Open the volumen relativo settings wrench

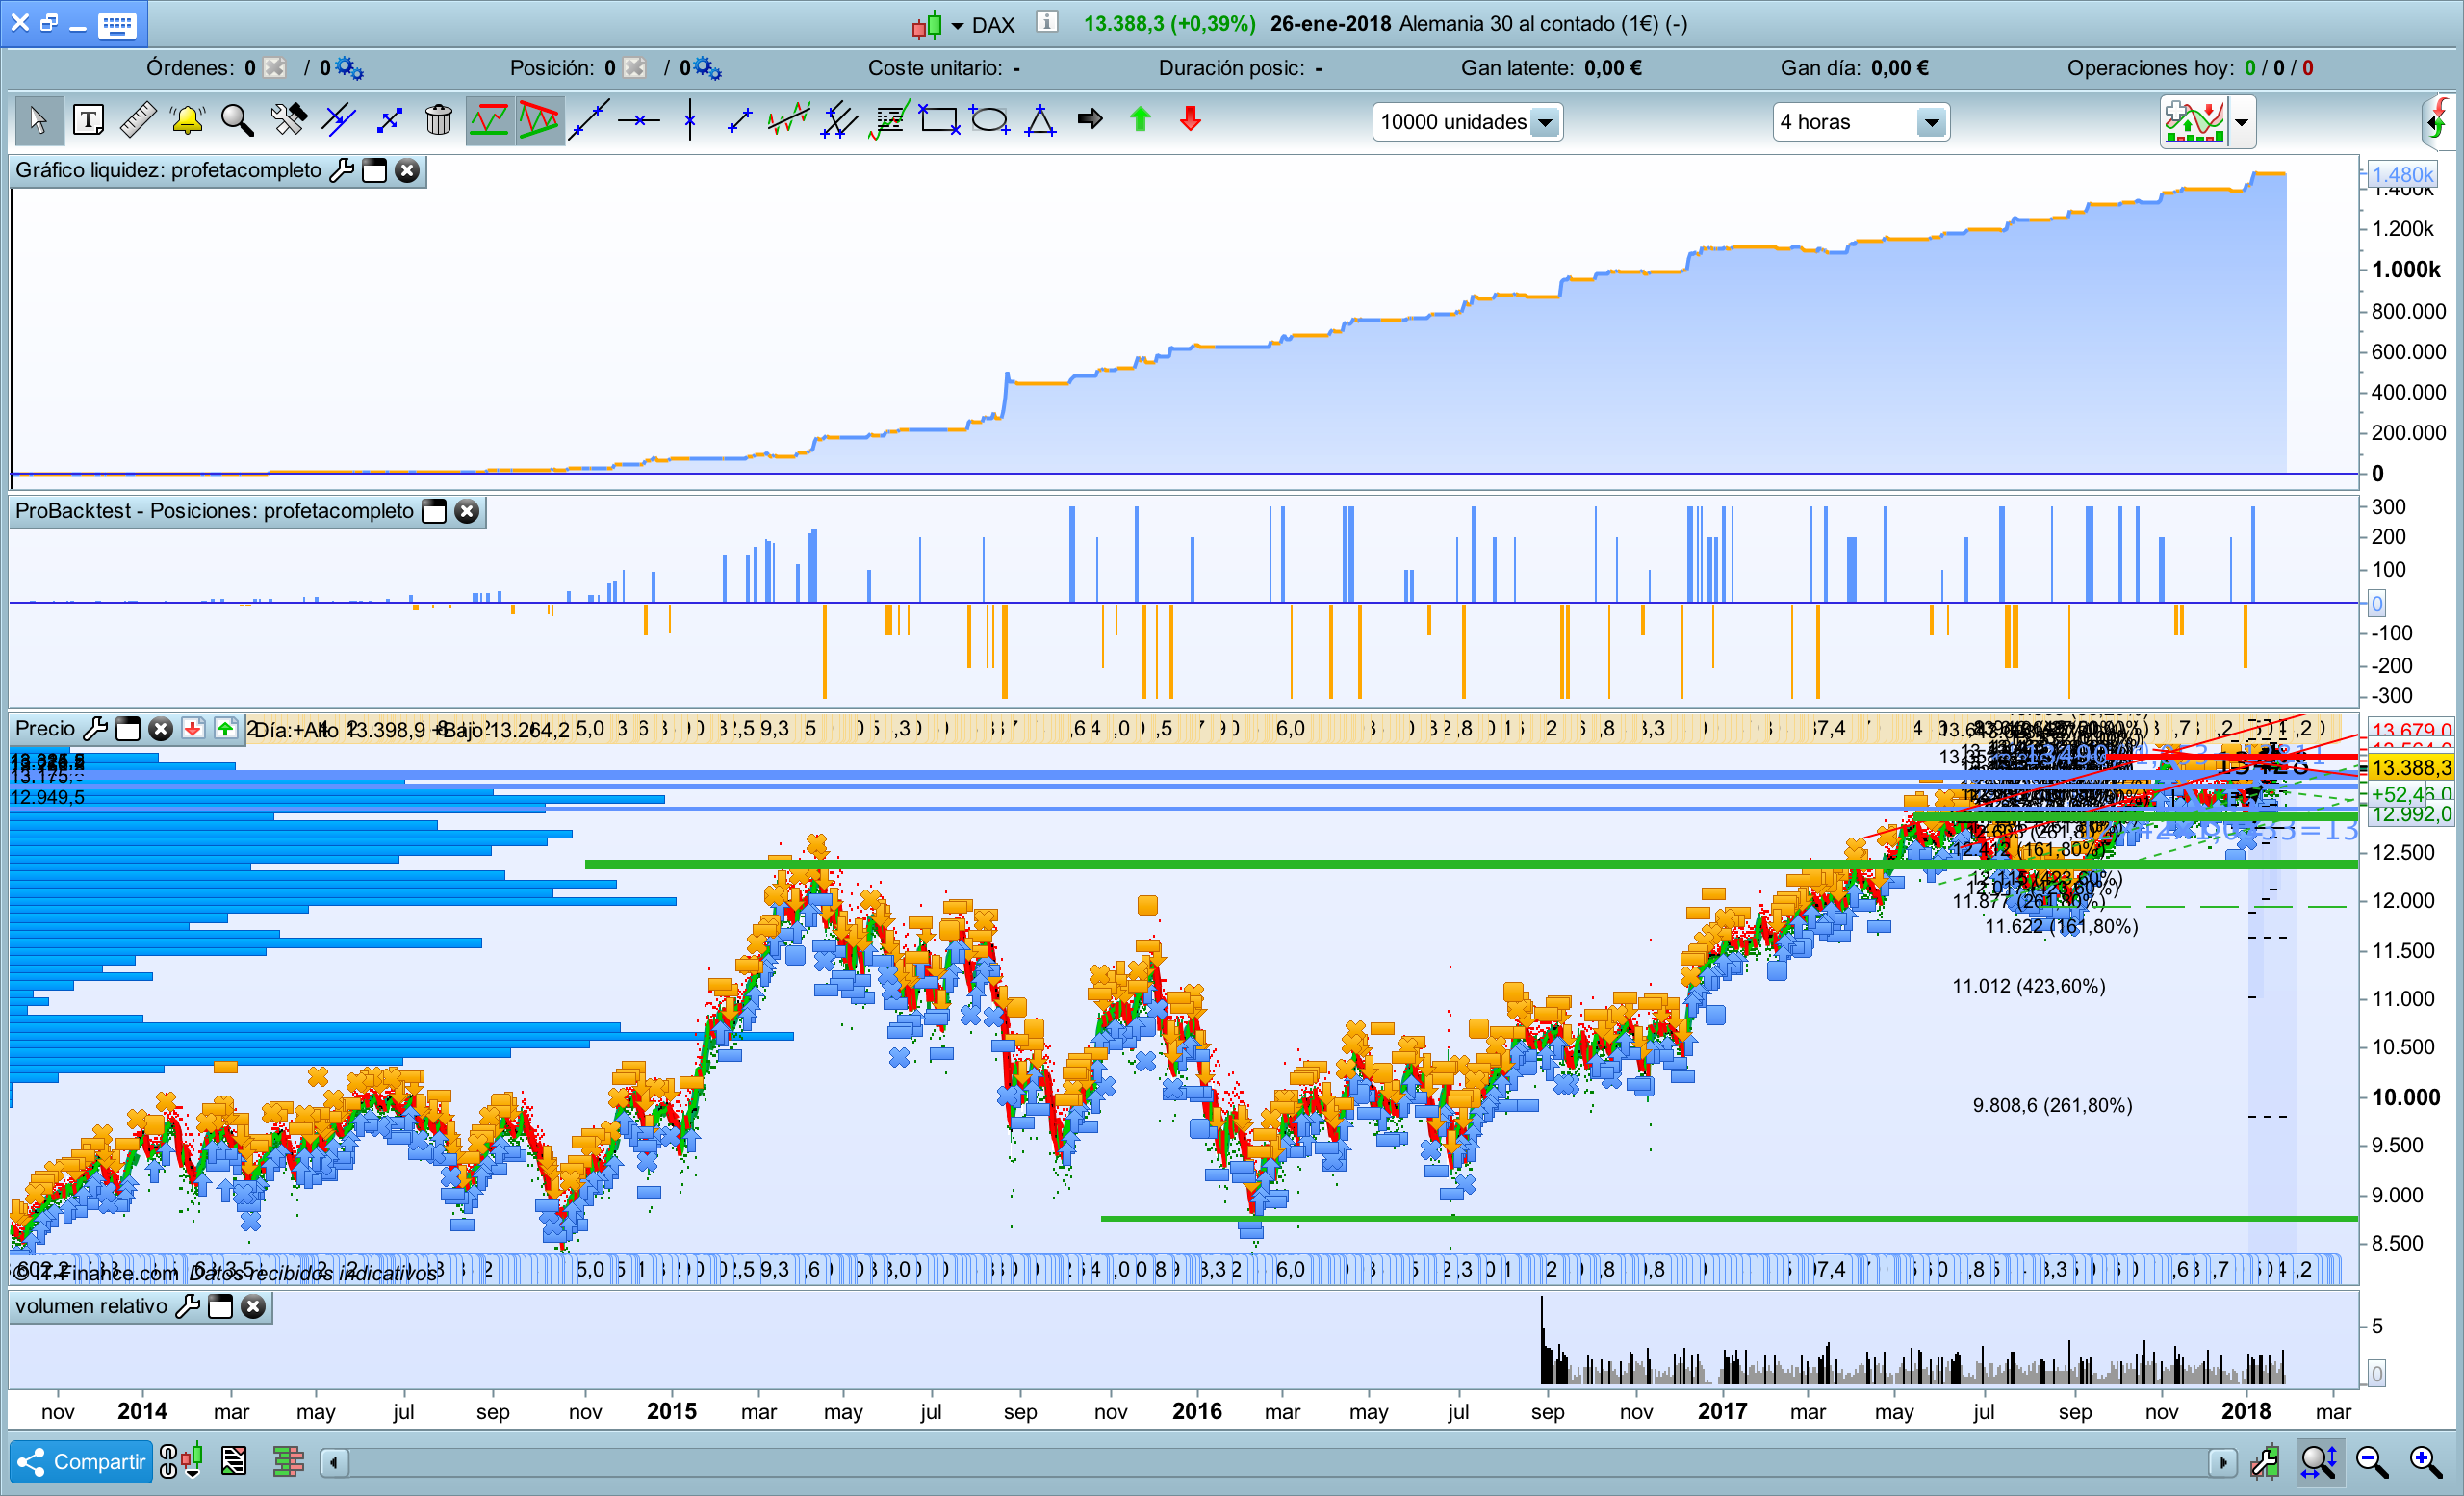point(187,1307)
